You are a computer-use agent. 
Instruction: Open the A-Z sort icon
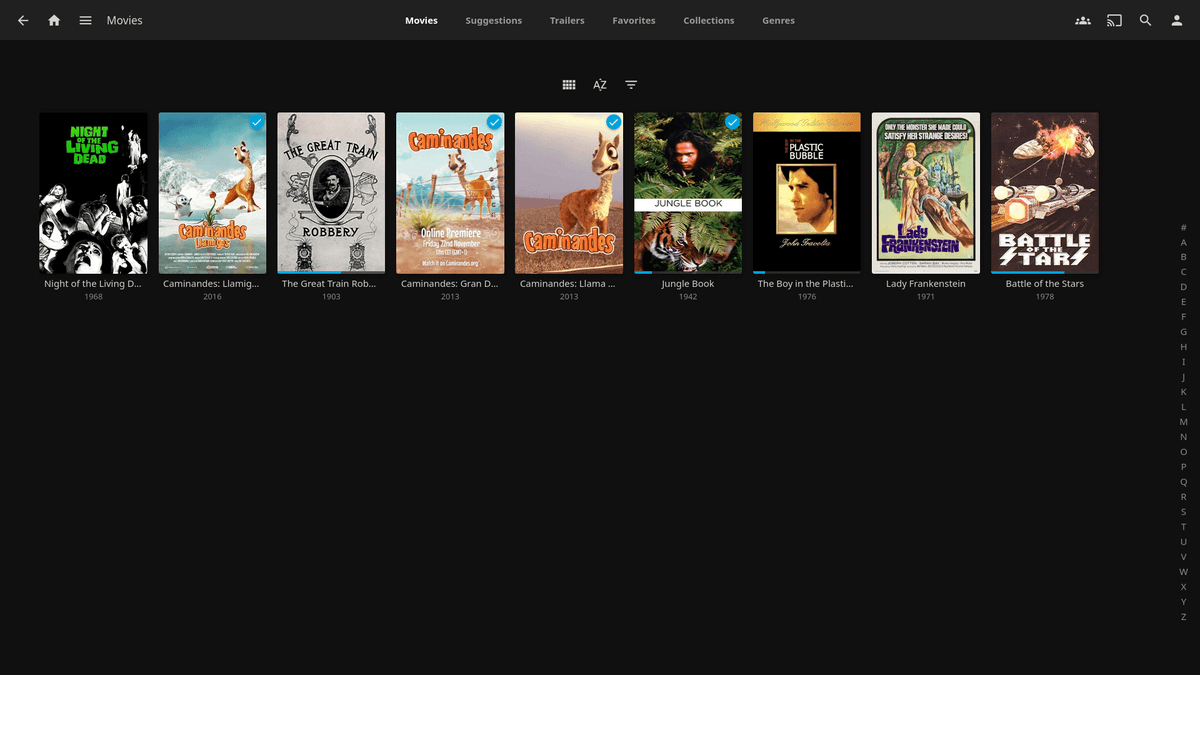[x=600, y=85]
